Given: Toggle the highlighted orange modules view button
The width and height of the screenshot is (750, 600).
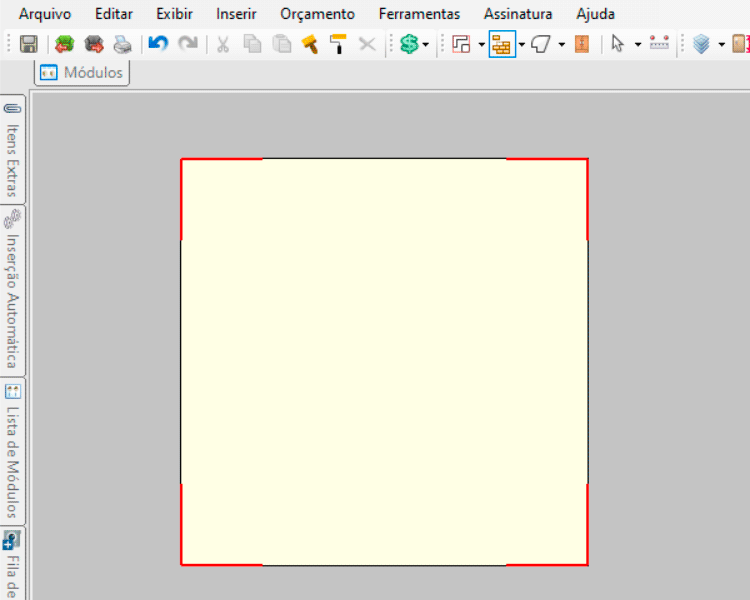Looking at the screenshot, I should [501, 44].
